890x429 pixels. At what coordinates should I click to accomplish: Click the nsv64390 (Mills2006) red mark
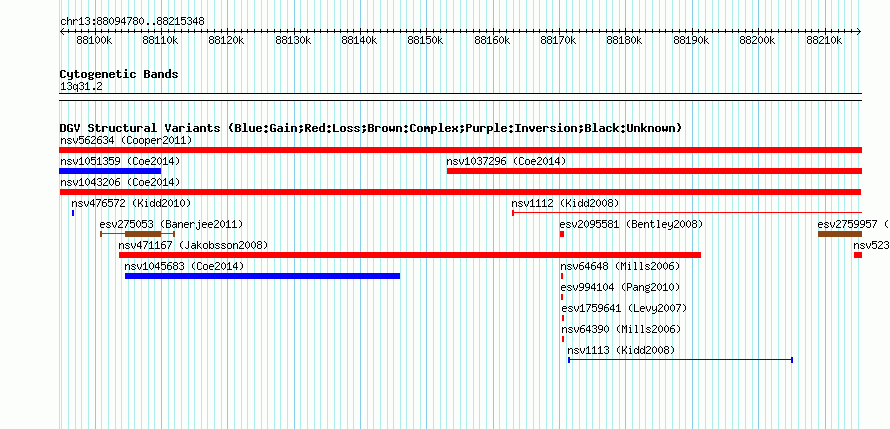563,339
